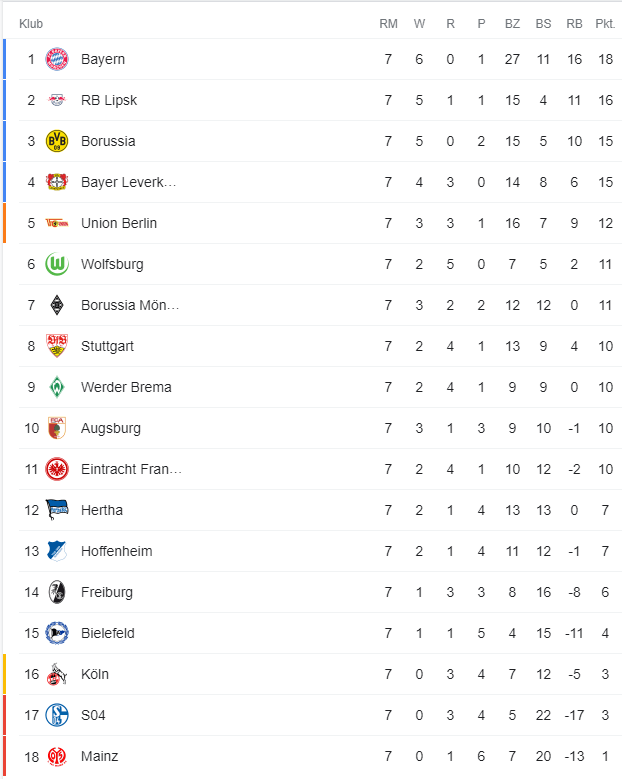Open the Stuttgart team link

point(107,346)
